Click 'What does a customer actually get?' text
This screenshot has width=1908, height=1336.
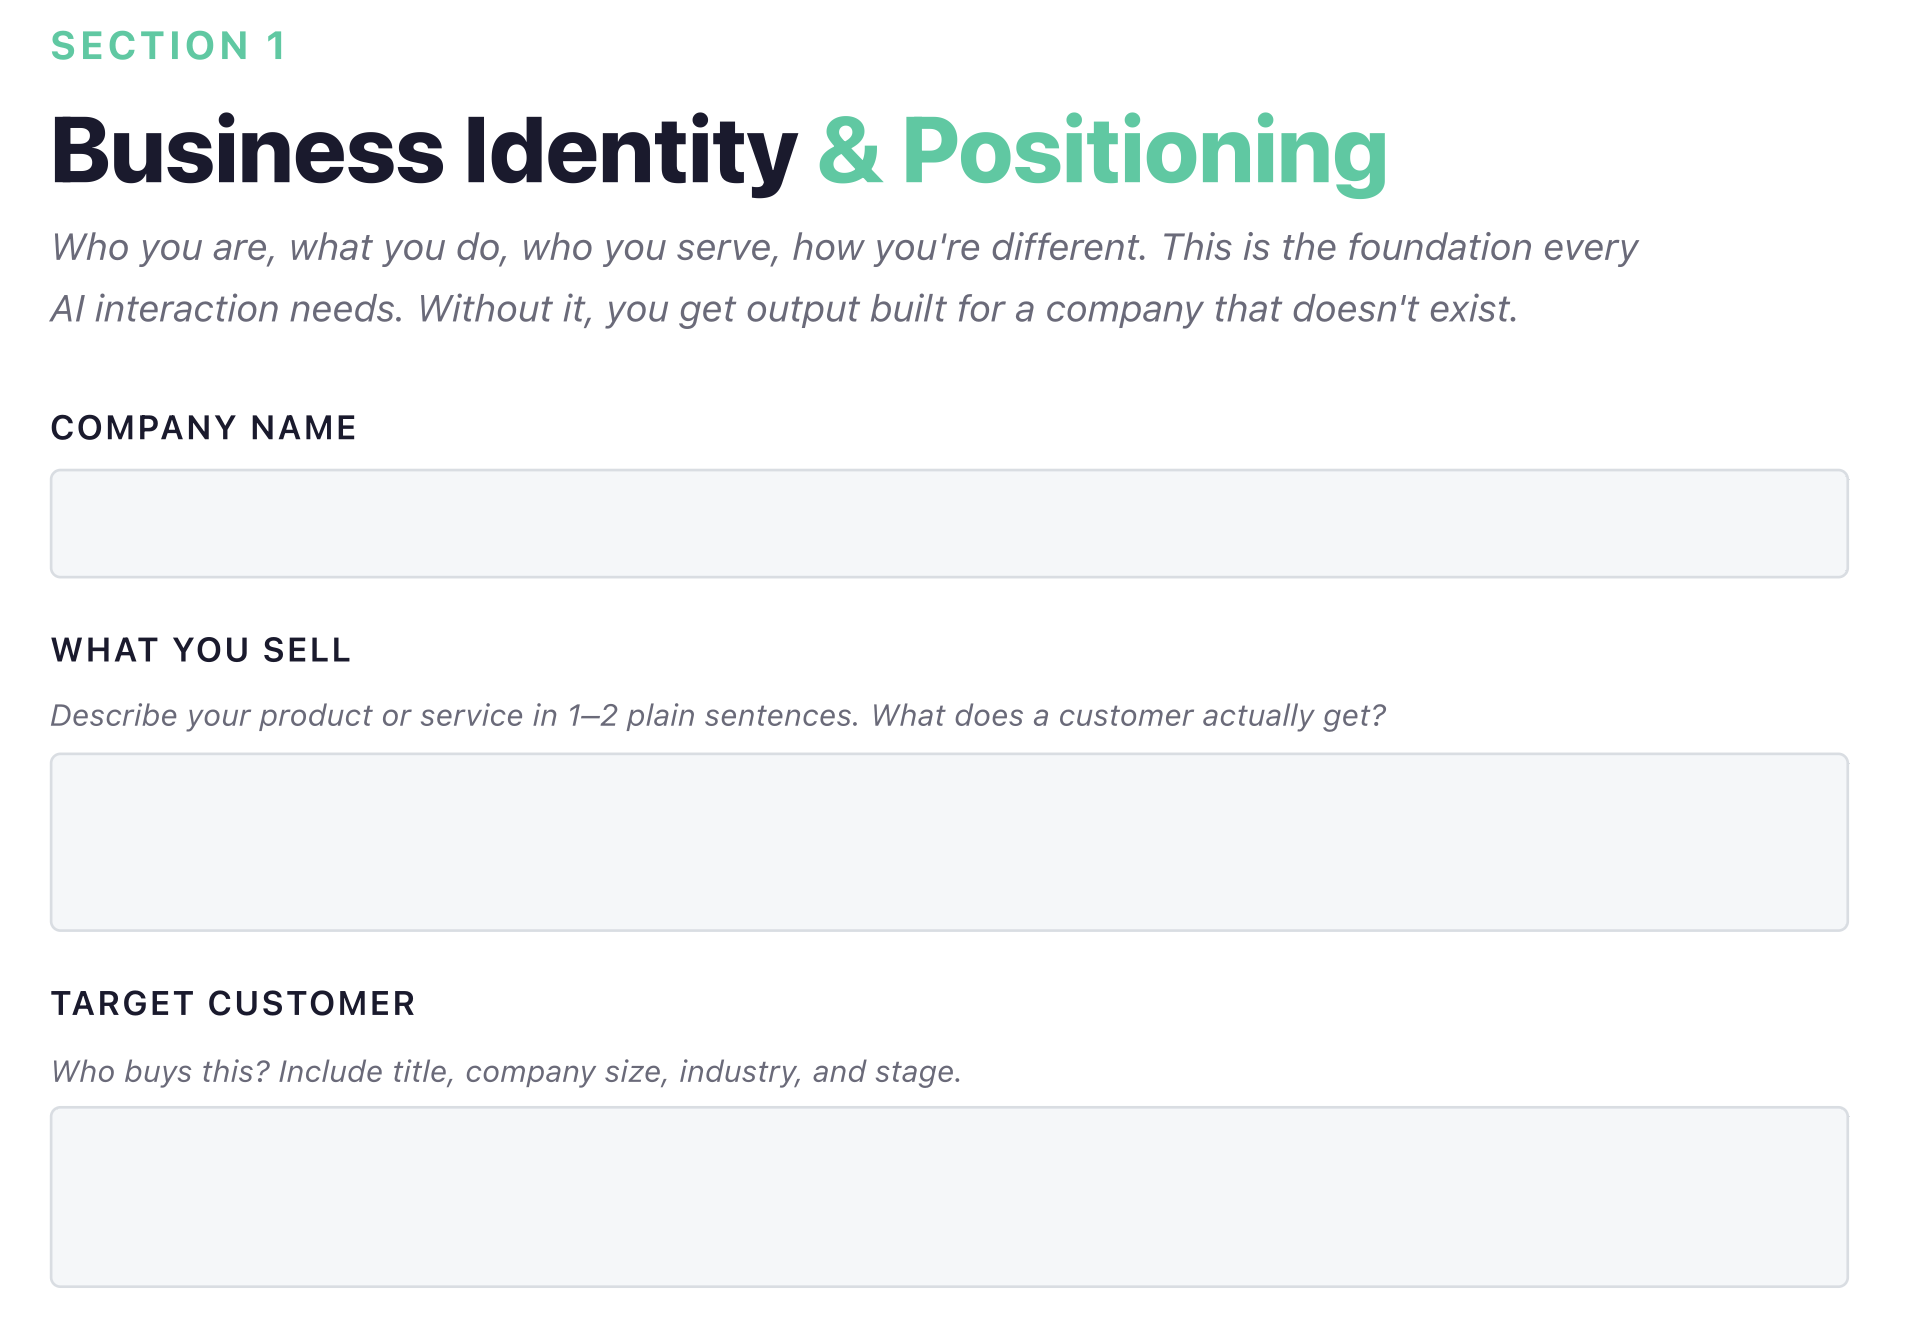1129,716
